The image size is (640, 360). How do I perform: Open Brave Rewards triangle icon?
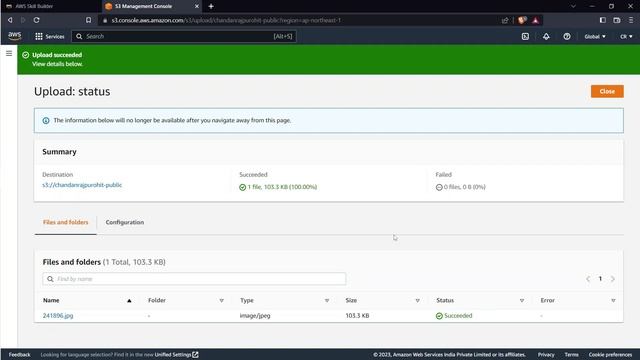[x=536, y=20]
